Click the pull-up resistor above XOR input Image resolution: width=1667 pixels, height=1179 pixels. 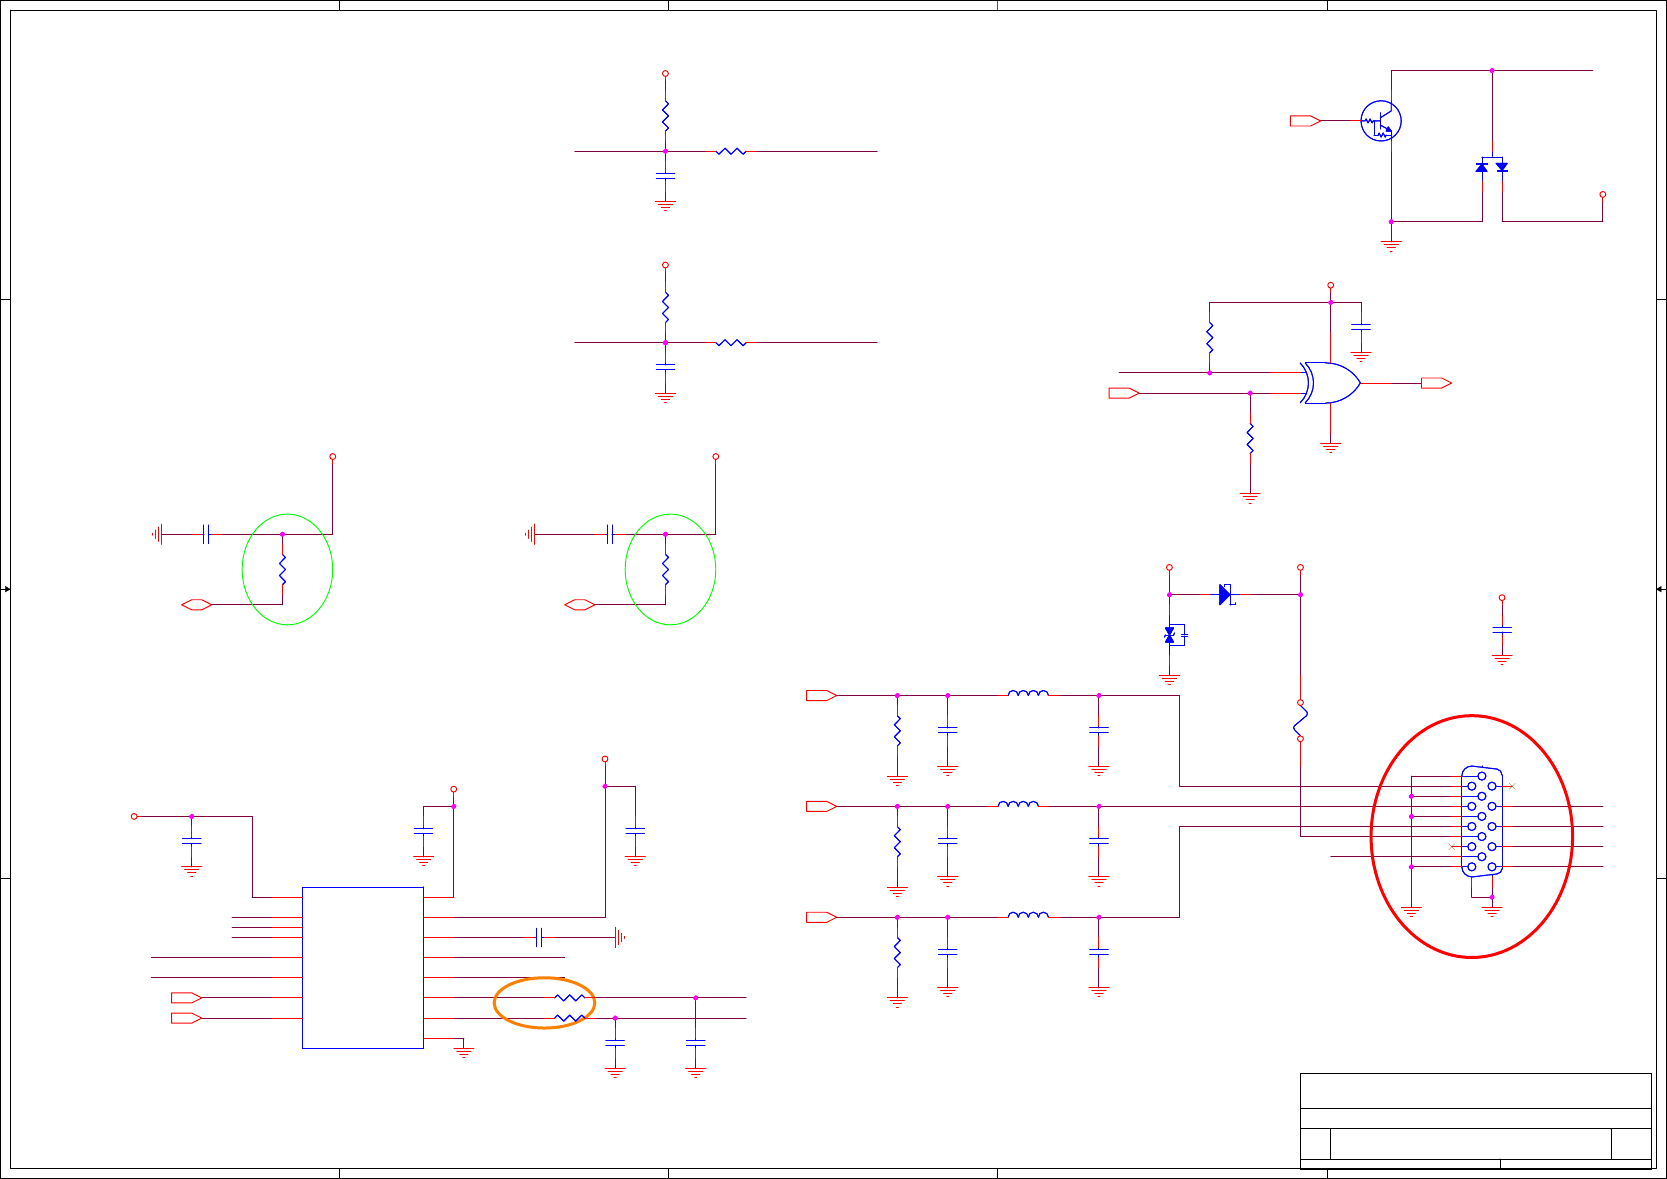1210,337
